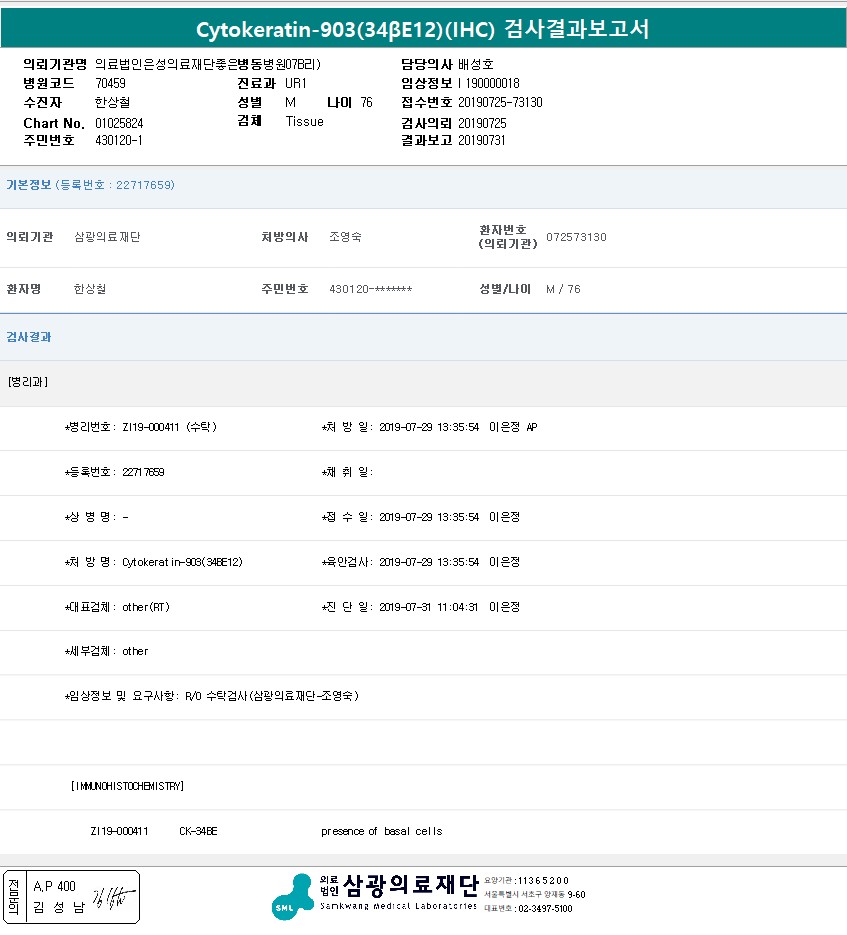The height and width of the screenshot is (935, 847).
Task: Click the Chart No. value 01025824
Action: (x=120, y=123)
